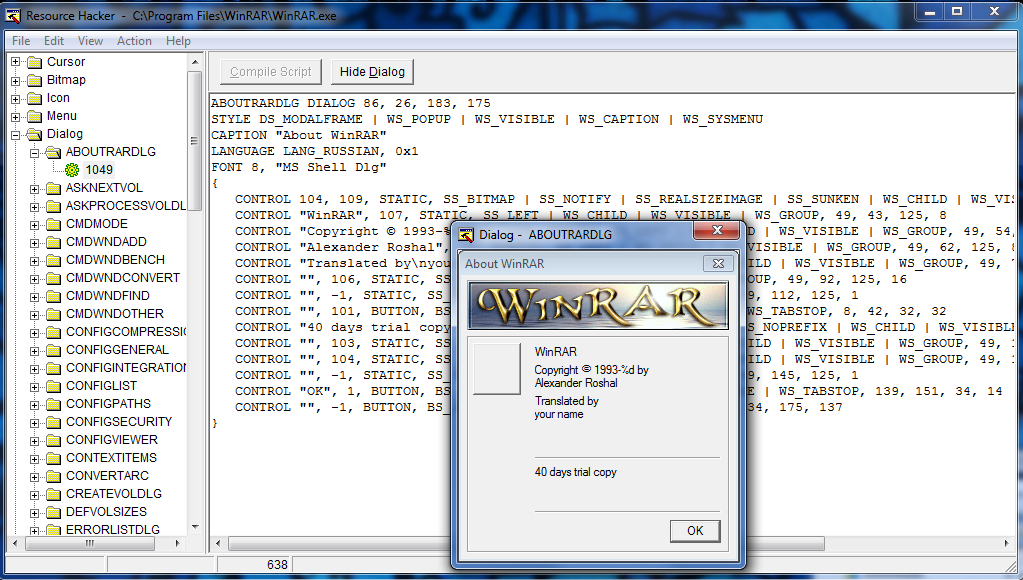Open the Action menu
The image size is (1023, 580).
[134, 40]
